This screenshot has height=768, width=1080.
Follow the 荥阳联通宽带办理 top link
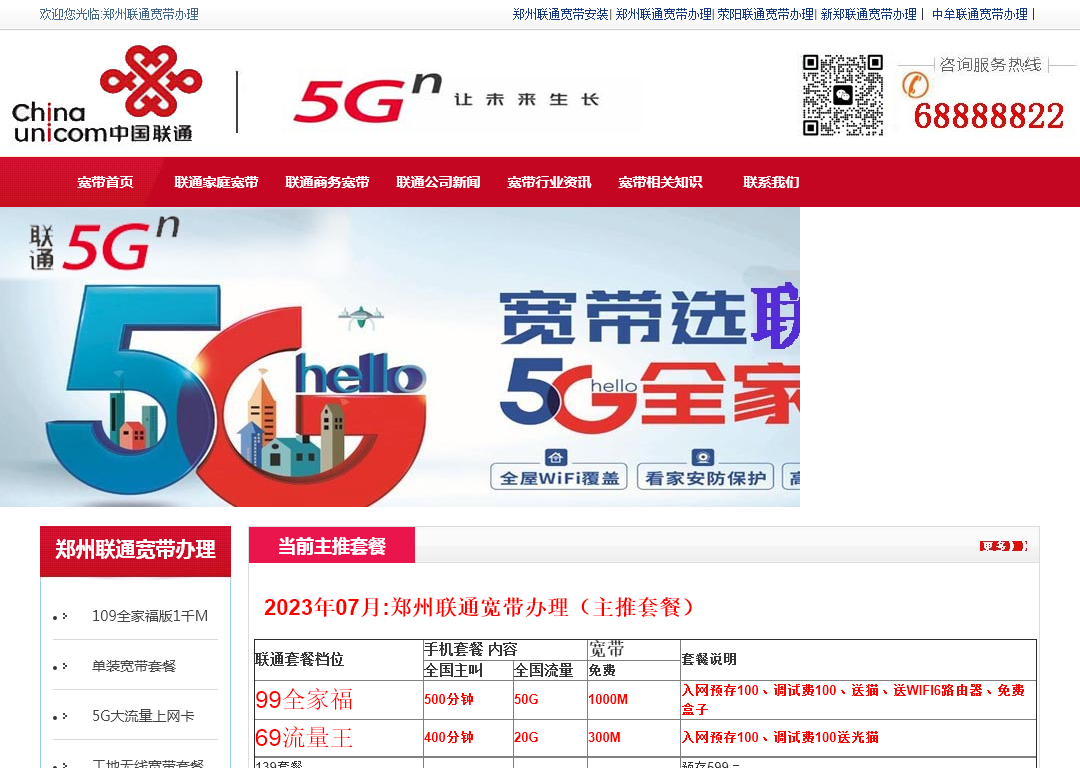coord(765,14)
